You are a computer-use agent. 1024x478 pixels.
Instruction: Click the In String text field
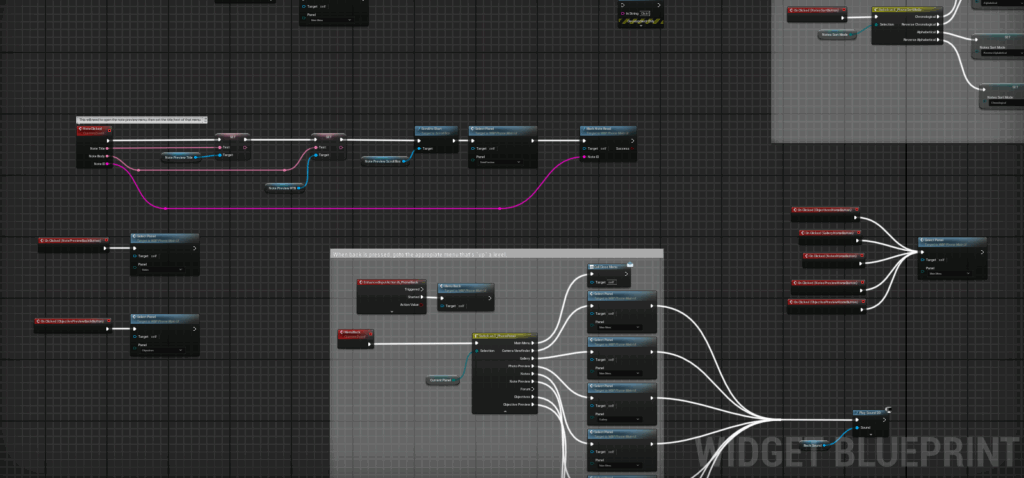pyautogui.click(x=645, y=13)
